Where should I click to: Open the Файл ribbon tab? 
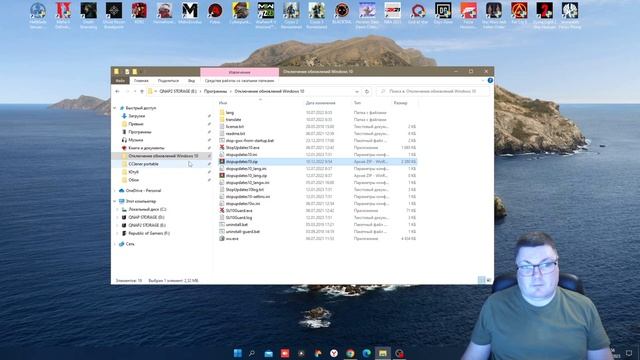(x=120, y=81)
